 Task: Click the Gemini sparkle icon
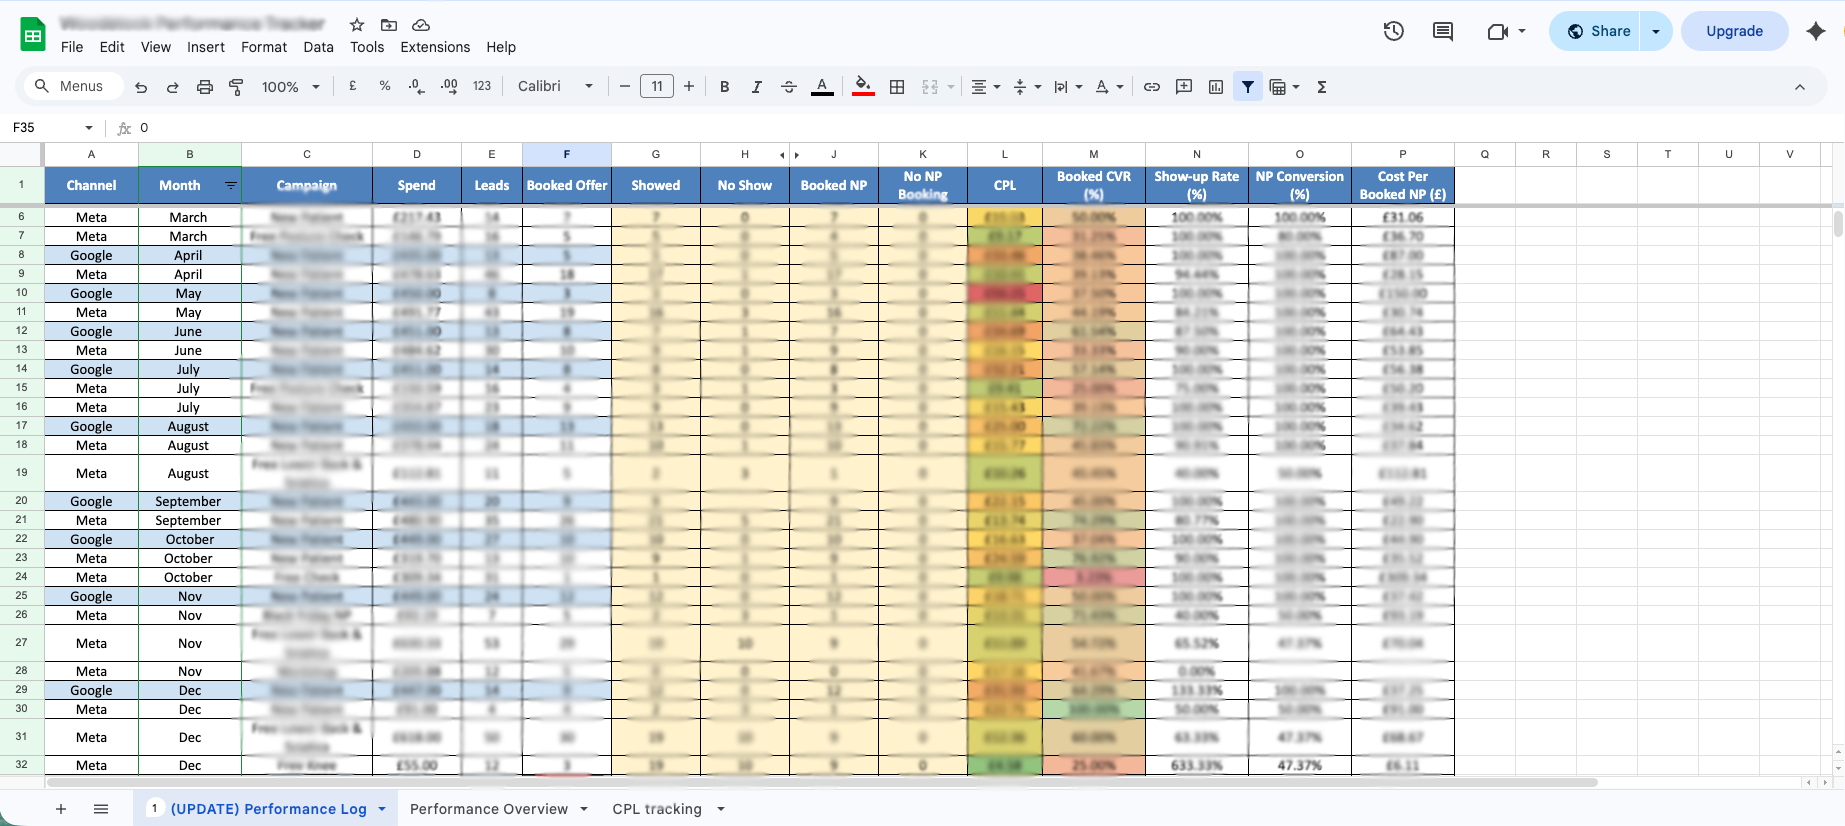pos(1816,31)
